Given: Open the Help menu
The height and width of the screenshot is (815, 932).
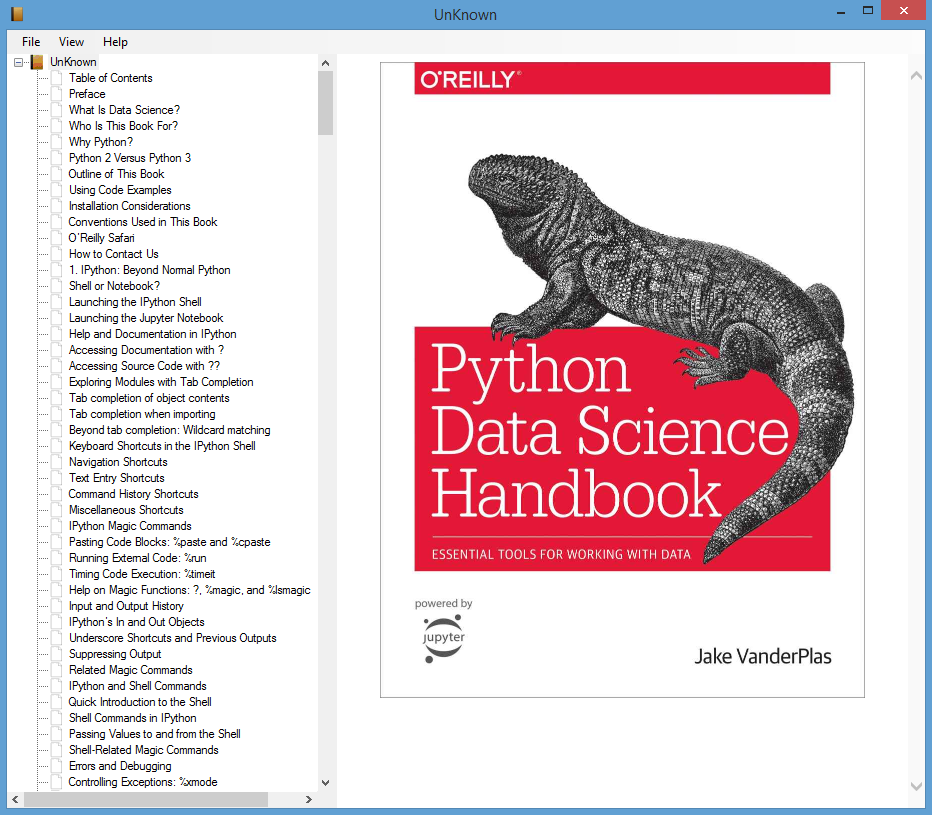Looking at the screenshot, I should click(x=115, y=42).
